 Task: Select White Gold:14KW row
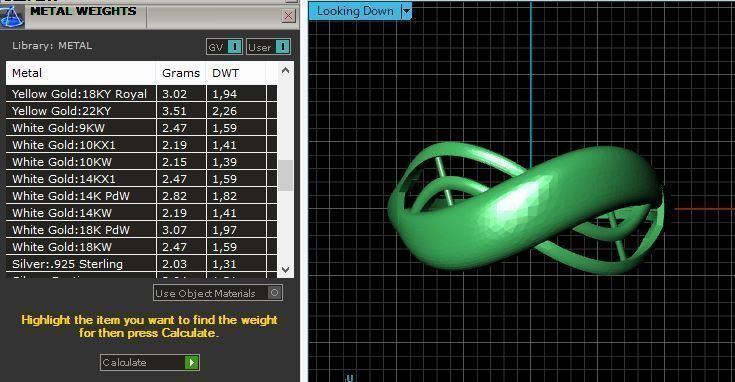pos(142,213)
